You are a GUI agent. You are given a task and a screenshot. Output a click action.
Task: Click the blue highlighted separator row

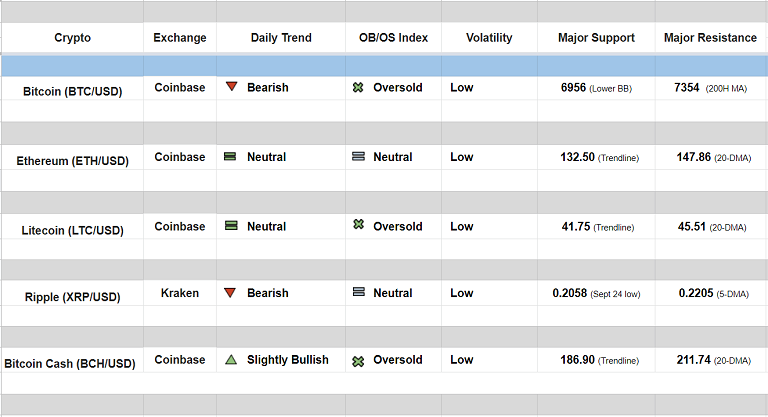[384, 65]
